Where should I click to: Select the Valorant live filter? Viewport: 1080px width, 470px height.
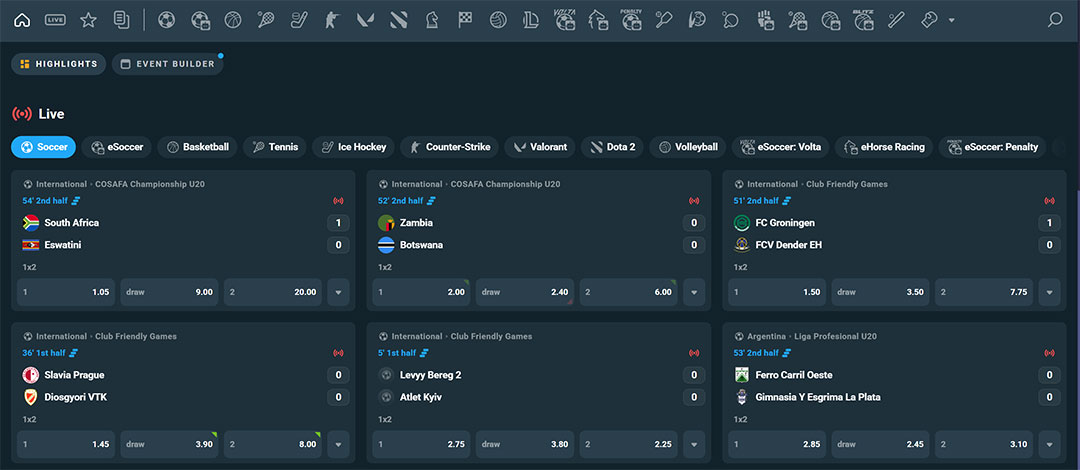(539, 147)
